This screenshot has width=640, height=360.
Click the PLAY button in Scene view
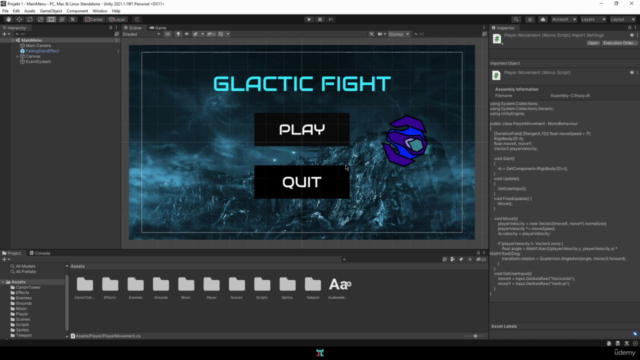coord(302,129)
